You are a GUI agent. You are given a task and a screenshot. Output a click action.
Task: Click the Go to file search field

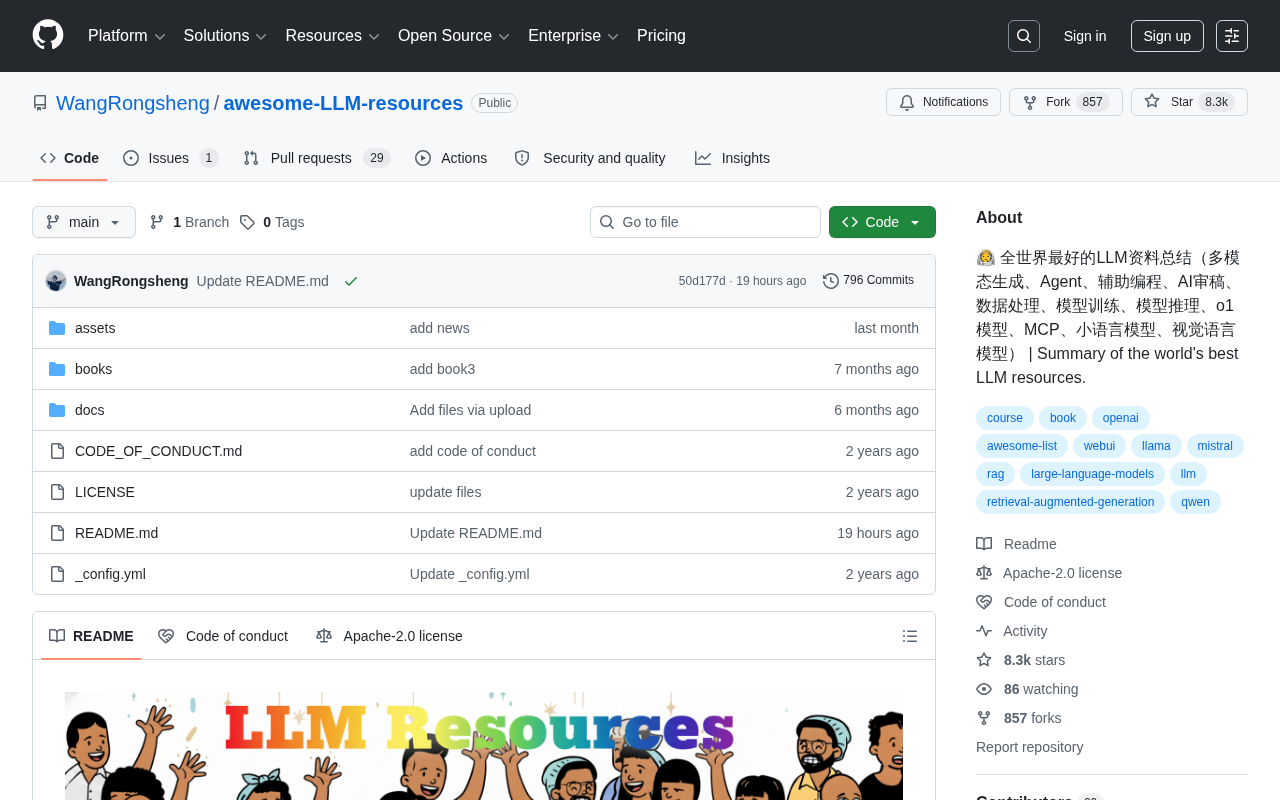pos(705,222)
